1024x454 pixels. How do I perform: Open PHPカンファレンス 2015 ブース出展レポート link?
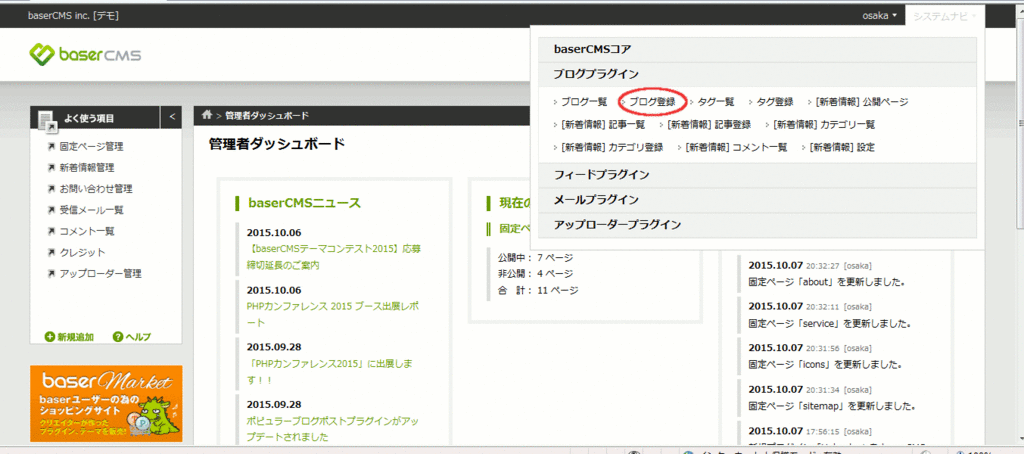[333, 314]
